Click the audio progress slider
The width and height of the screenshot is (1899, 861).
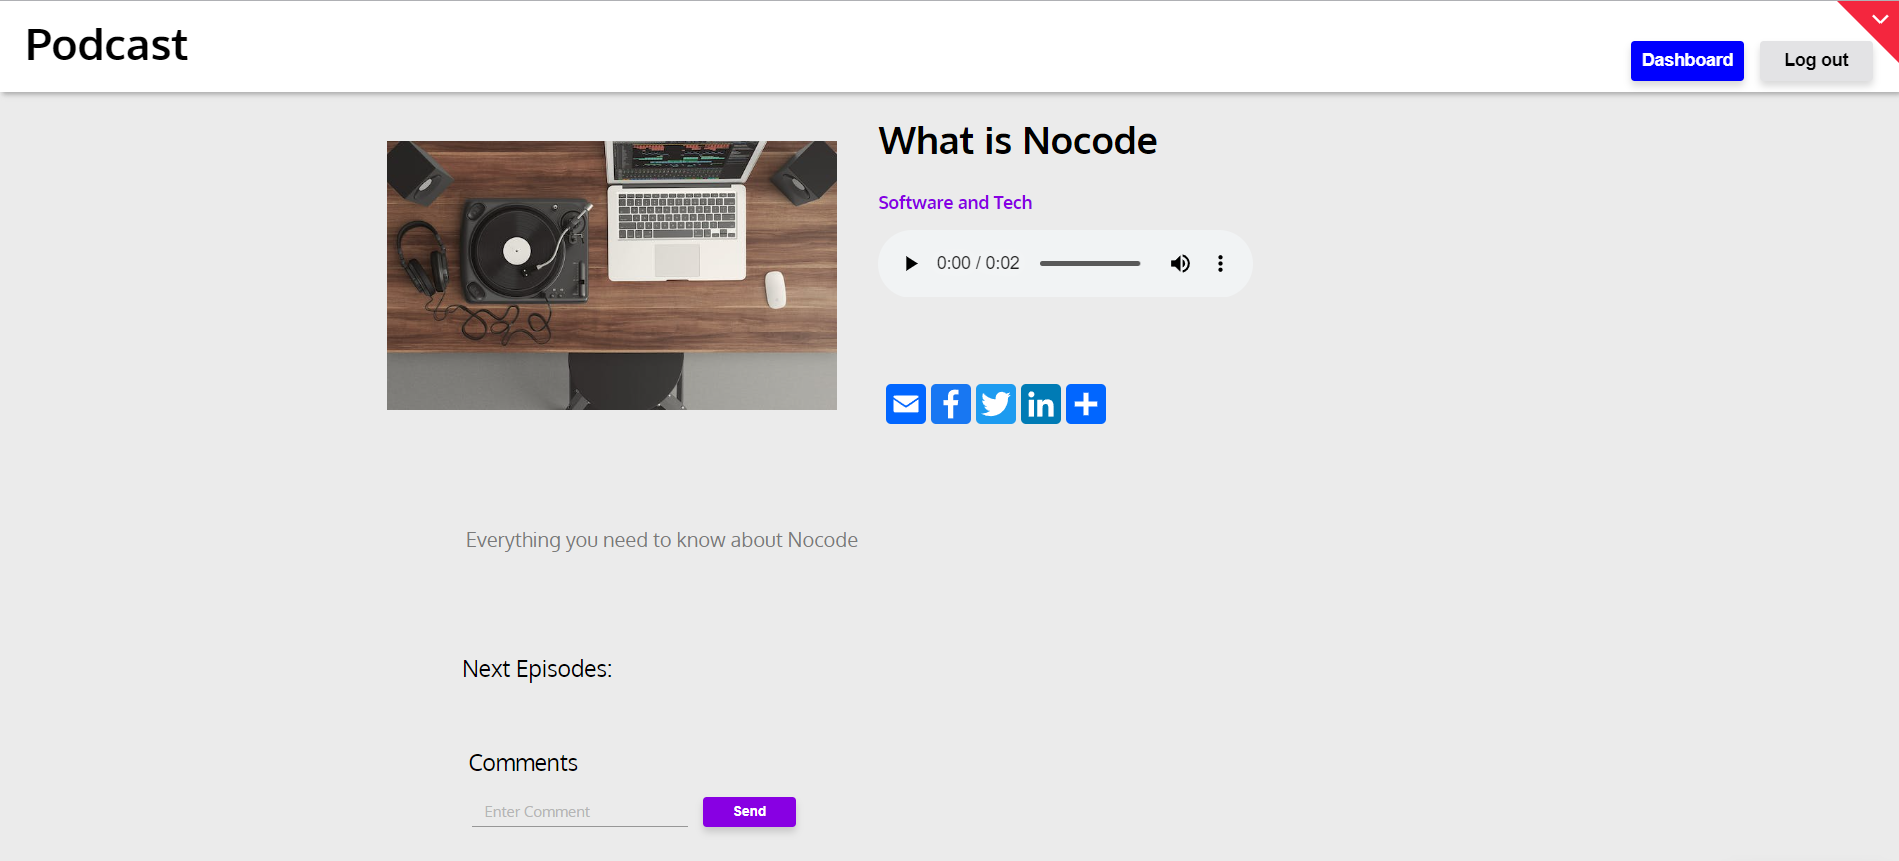[x=1090, y=264]
